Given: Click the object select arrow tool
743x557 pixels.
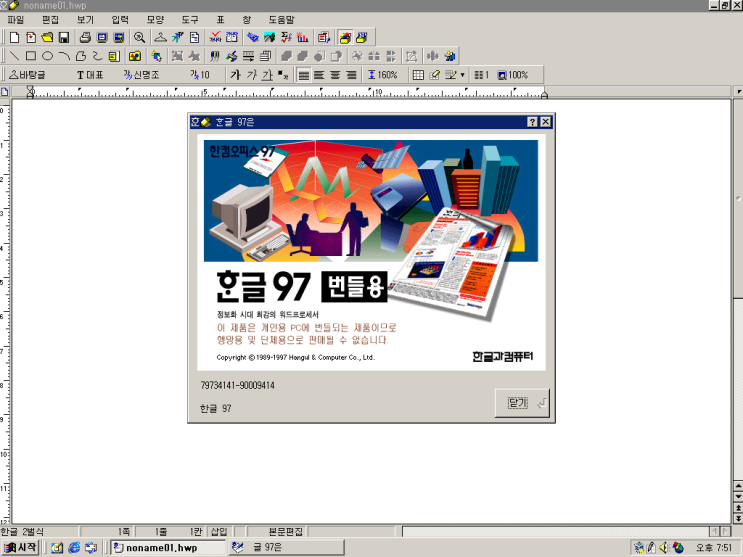Looking at the screenshot, I should (x=156, y=56).
